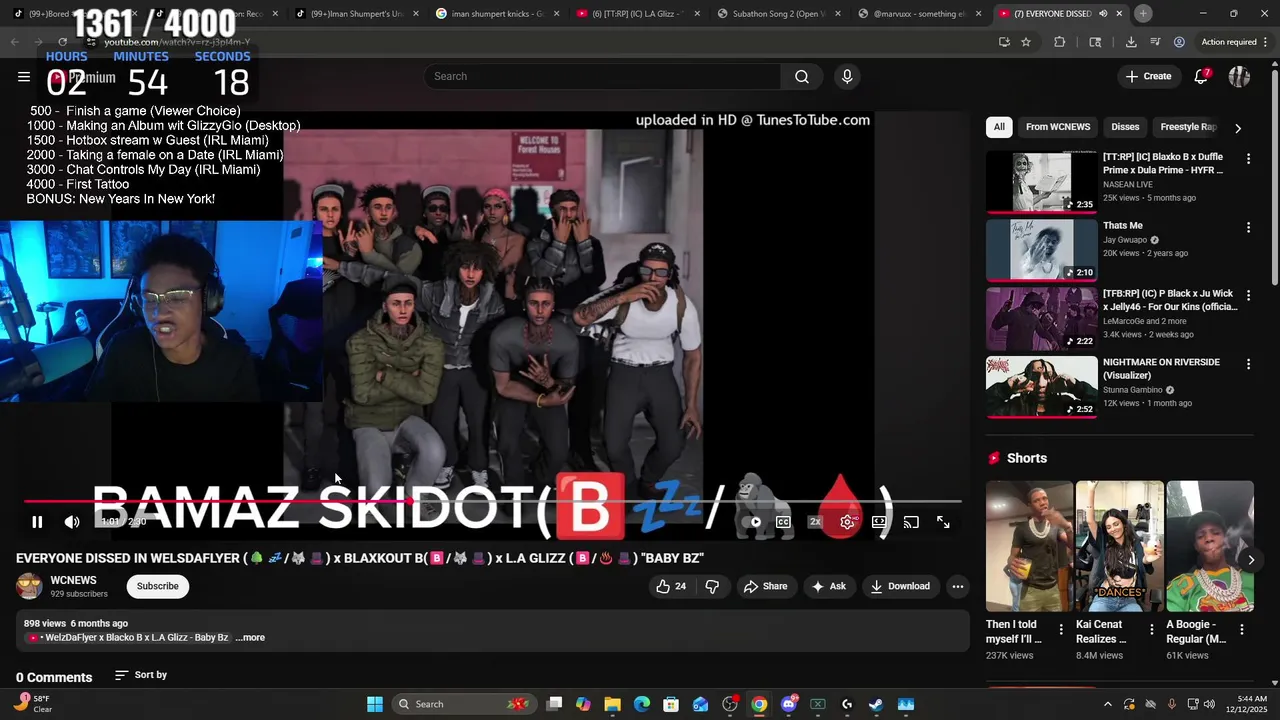Open the Thats Me video thumbnail

click(1042, 250)
